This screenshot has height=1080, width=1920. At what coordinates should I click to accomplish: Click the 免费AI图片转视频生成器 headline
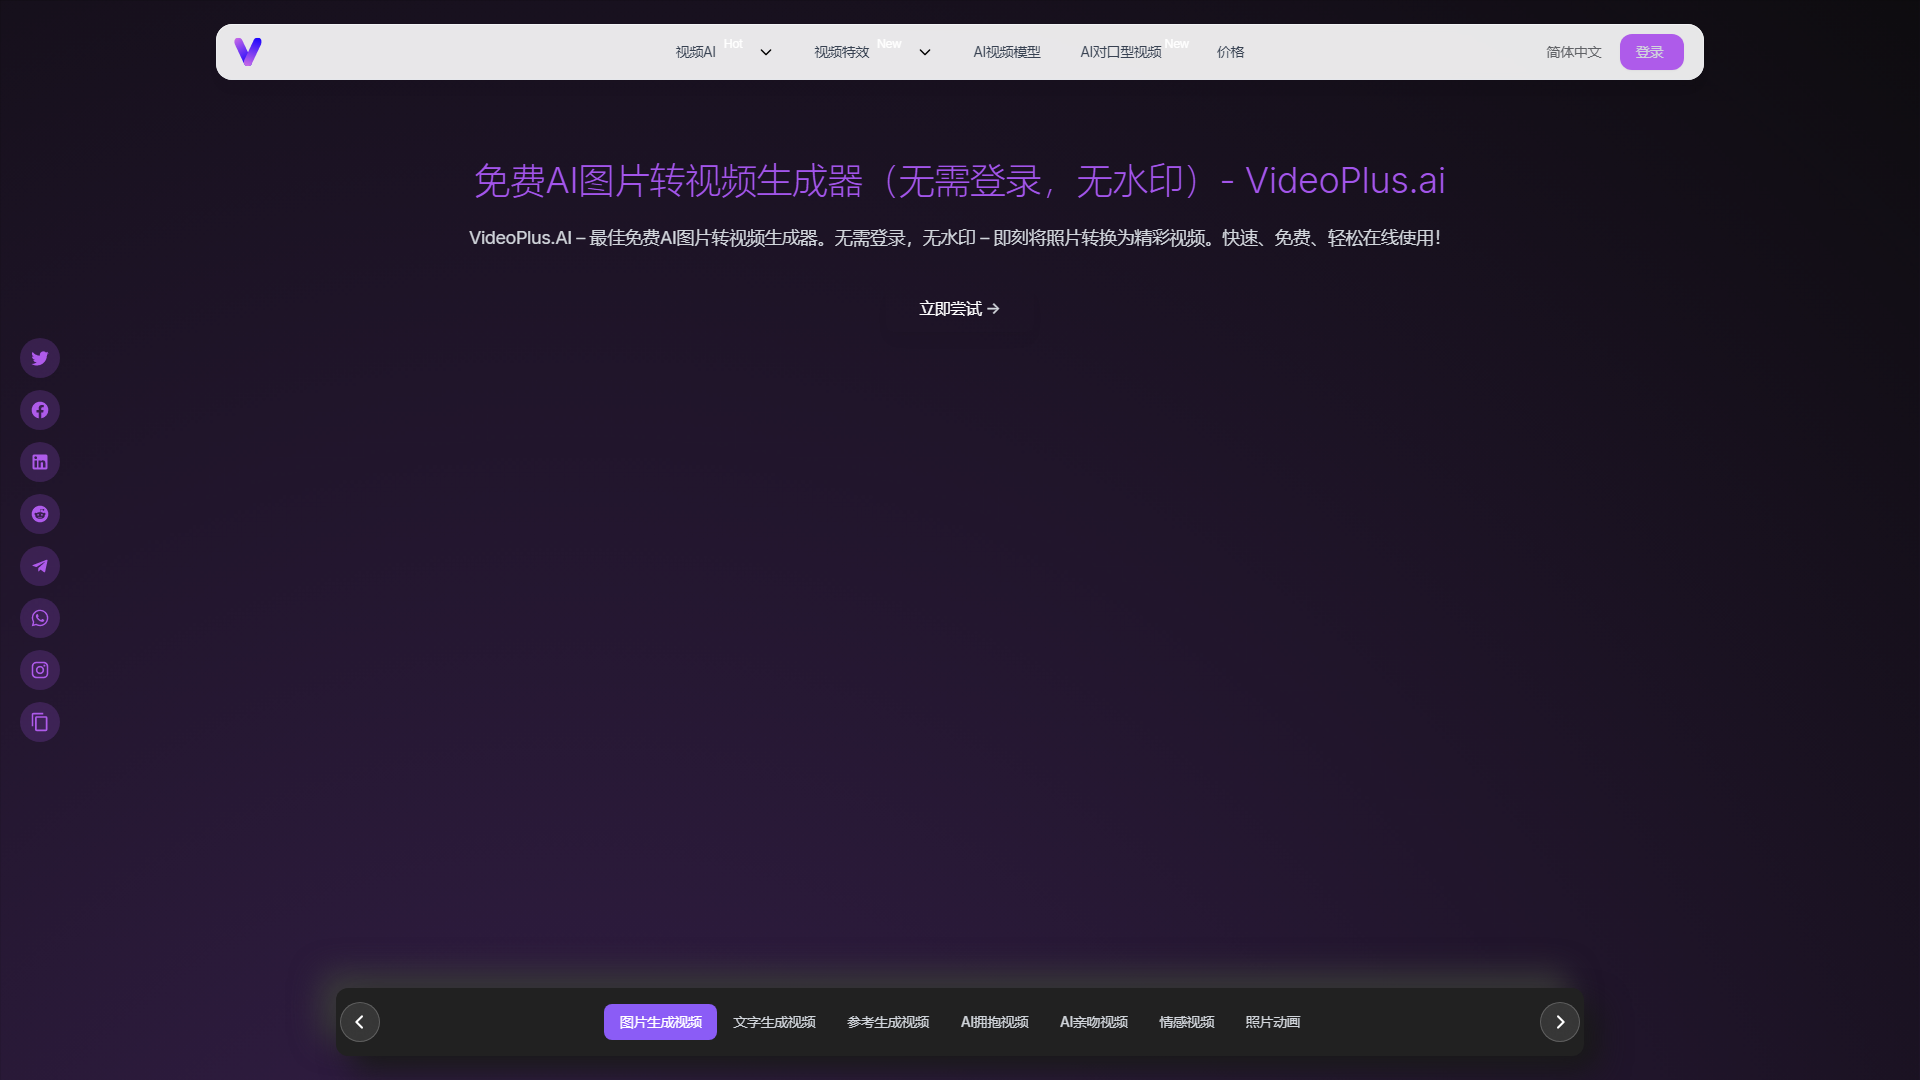[959, 181]
